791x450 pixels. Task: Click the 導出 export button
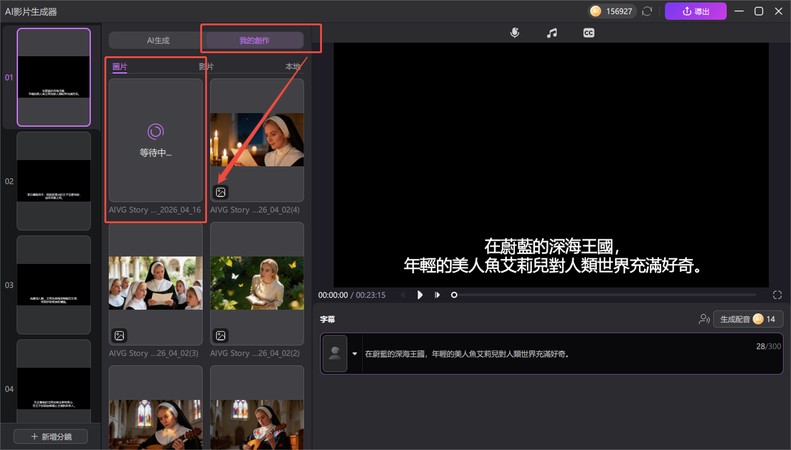tap(696, 11)
